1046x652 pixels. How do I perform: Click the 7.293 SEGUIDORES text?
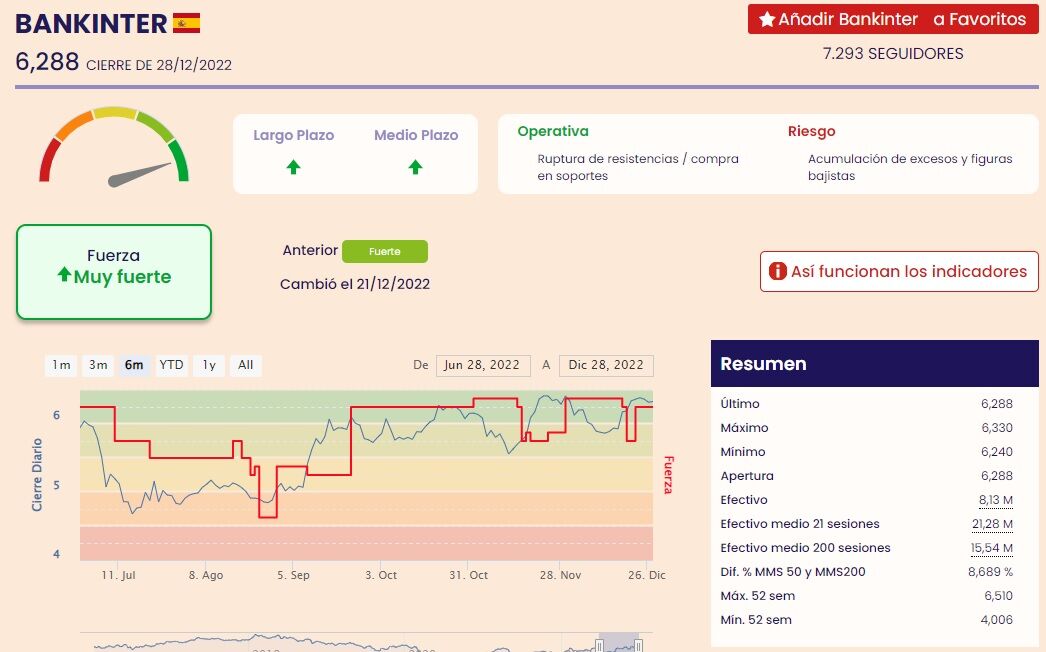pyautogui.click(x=893, y=53)
